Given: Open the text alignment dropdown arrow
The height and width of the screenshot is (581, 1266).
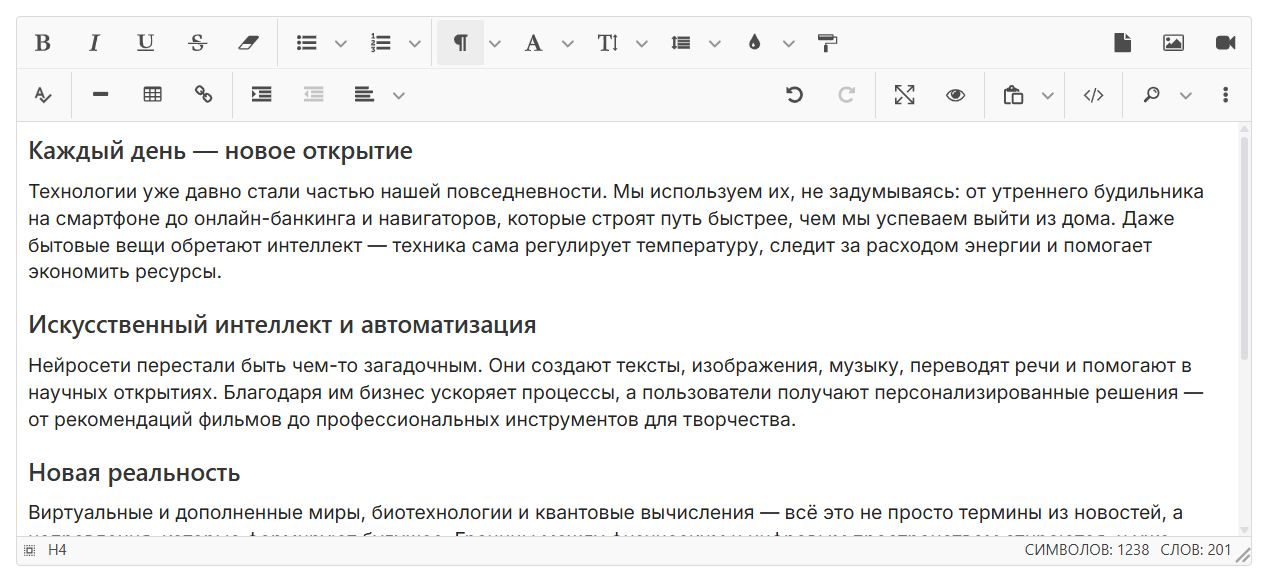Looking at the screenshot, I should pyautogui.click(x=399, y=95).
